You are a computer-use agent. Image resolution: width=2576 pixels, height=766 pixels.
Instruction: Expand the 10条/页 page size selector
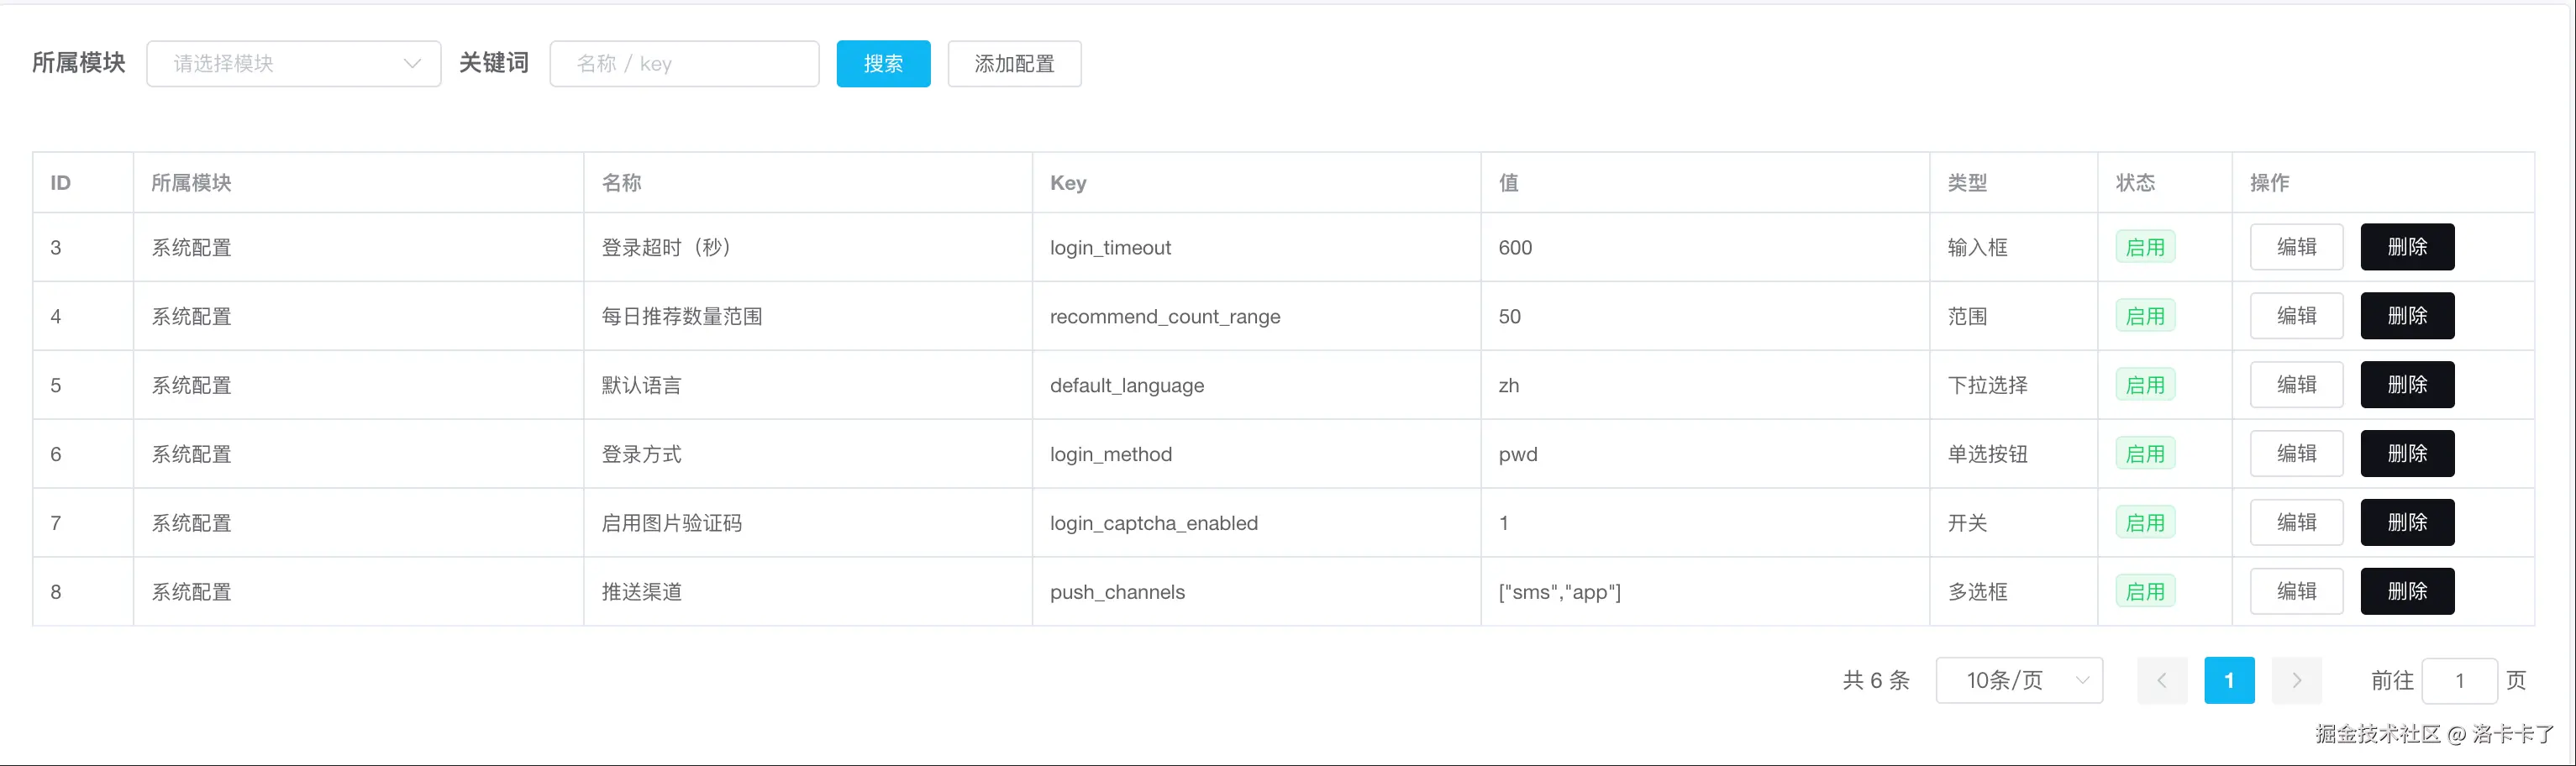point(2018,680)
